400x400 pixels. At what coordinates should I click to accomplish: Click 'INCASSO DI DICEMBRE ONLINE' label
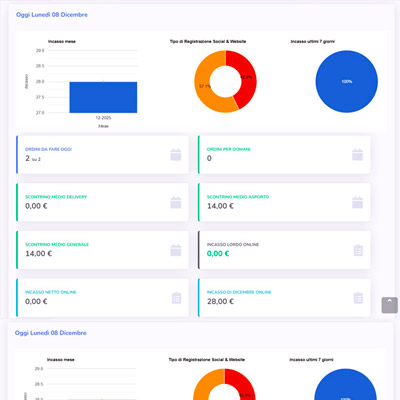click(x=239, y=292)
